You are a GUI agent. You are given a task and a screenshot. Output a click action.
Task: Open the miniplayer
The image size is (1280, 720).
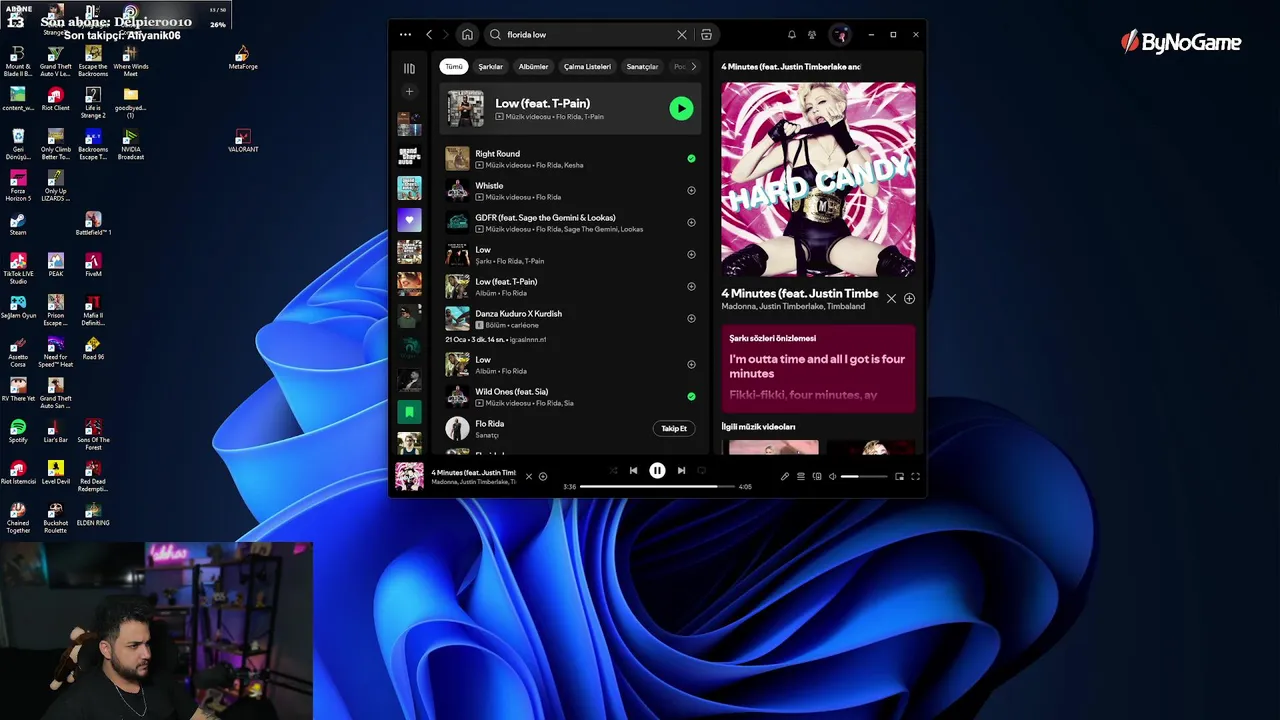(899, 476)
